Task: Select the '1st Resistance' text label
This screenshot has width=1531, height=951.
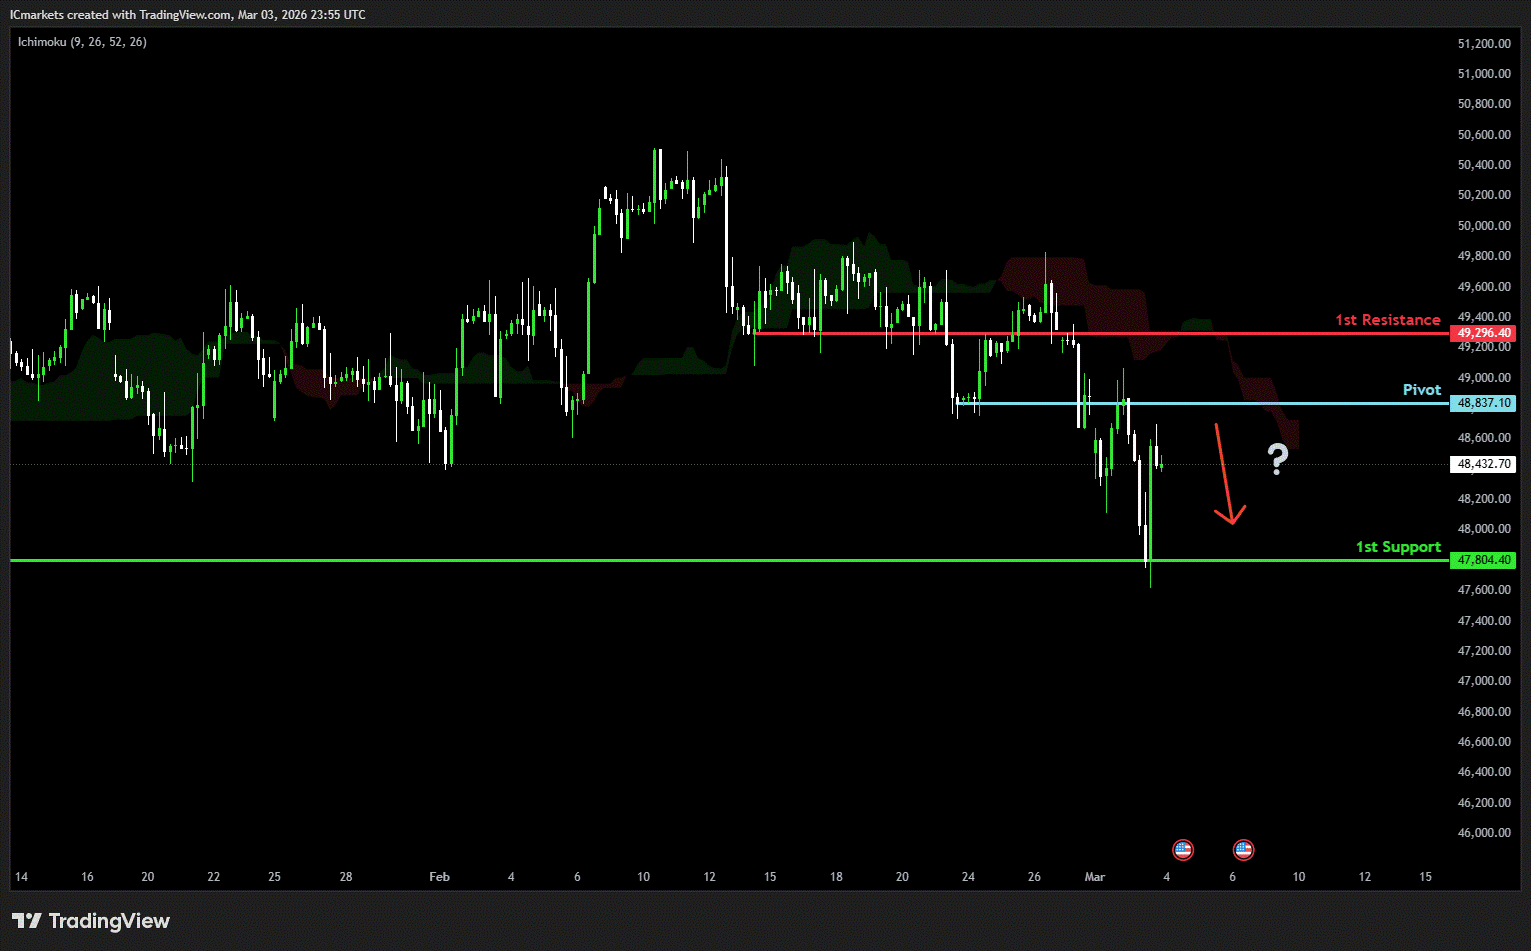Action: click(1387, 320)
